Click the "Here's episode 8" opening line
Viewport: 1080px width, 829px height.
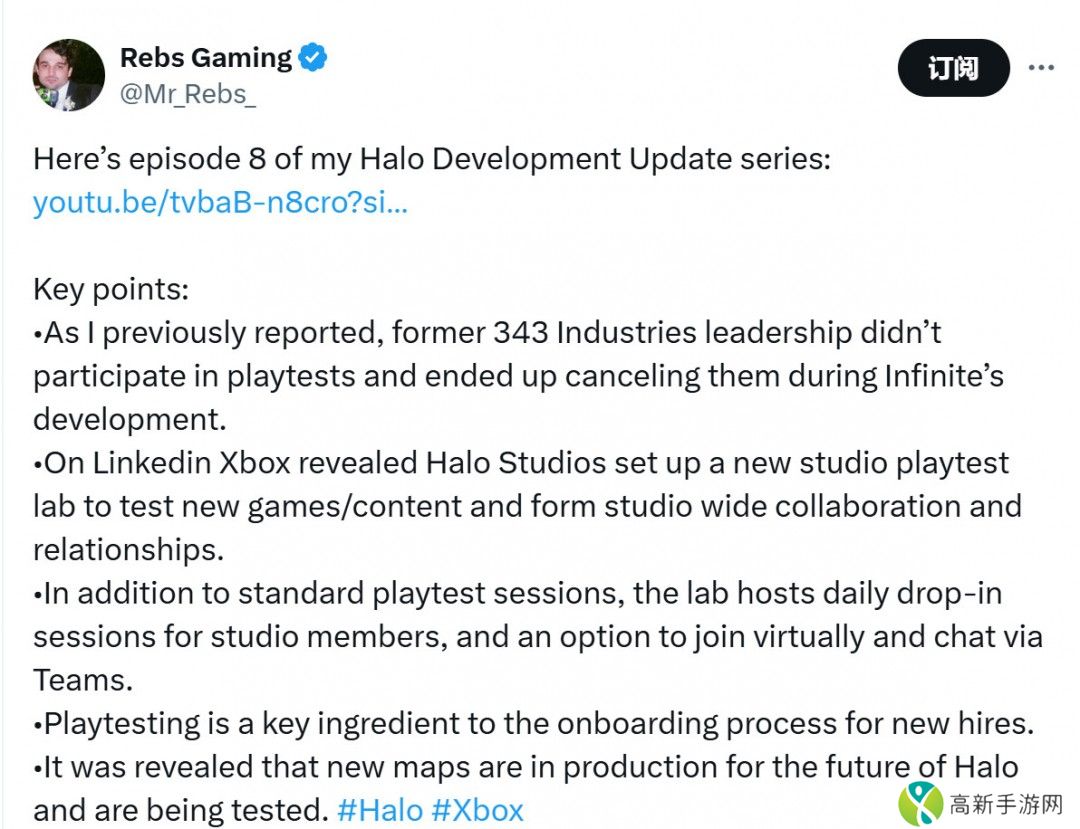pyautogui.click(x=431, y=159)
